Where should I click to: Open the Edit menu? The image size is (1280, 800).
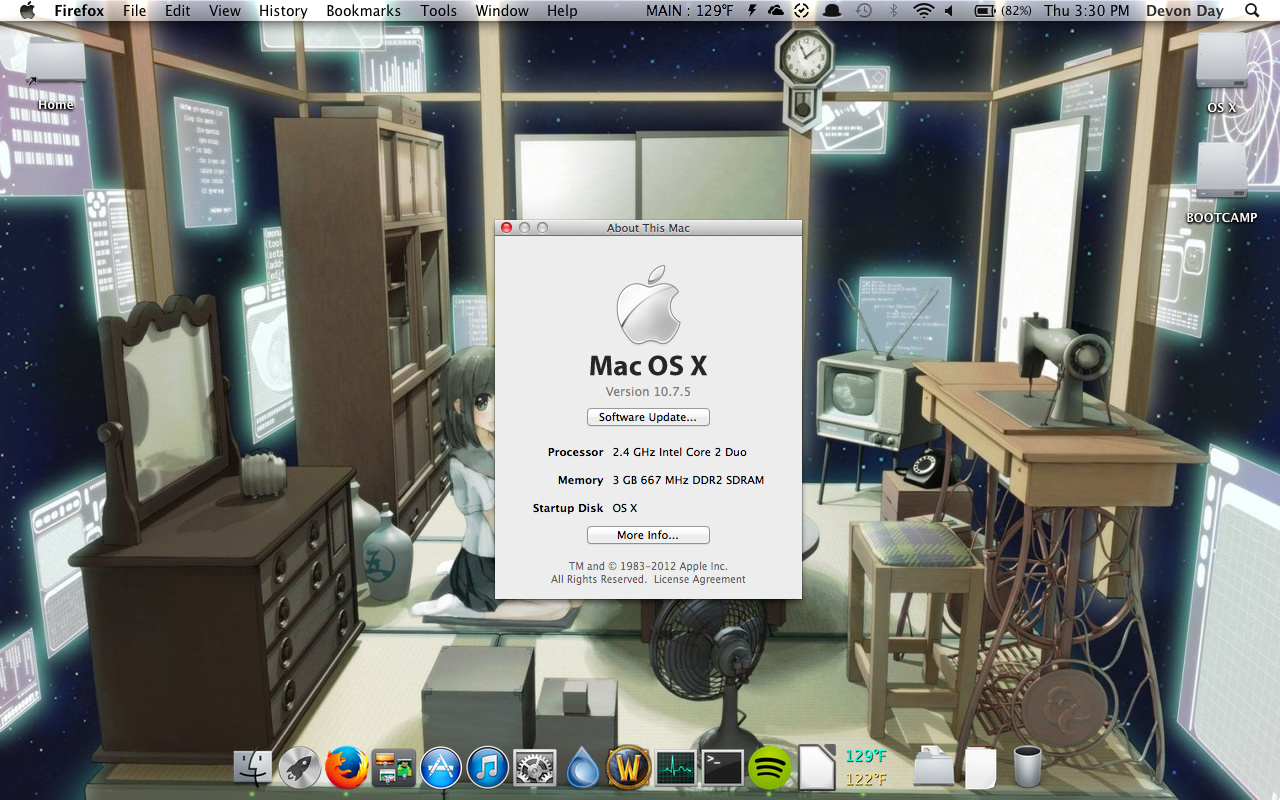pyautogui.click(x=177, y=11)
